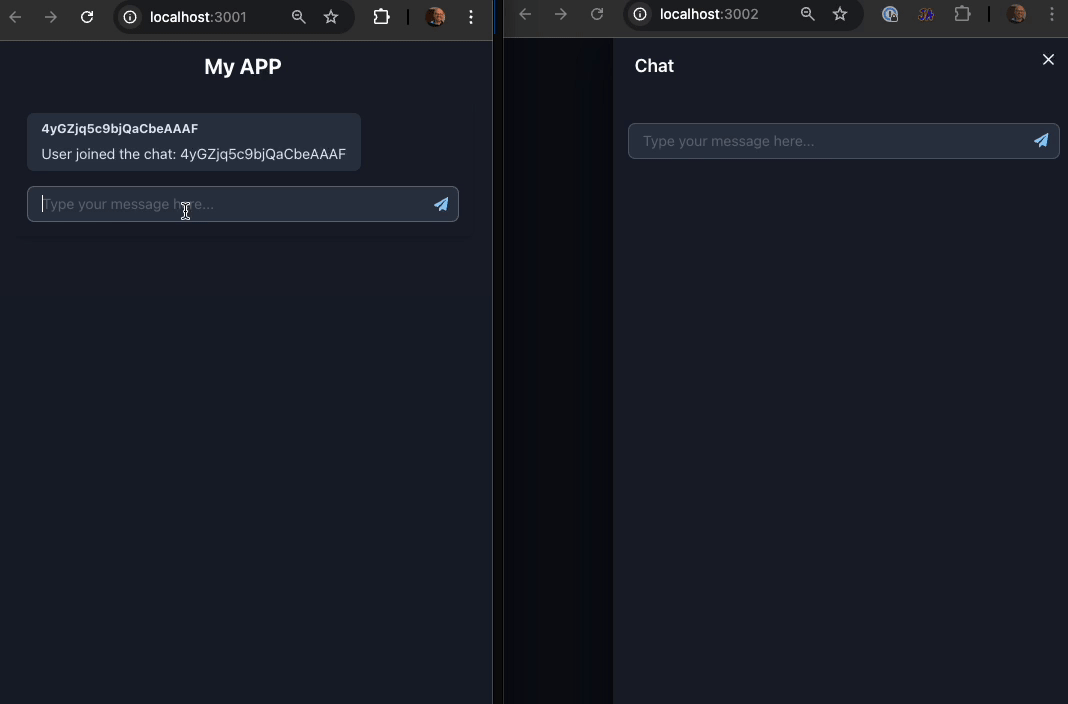Click the send paper-plane icon in Chat panel

1041,141
